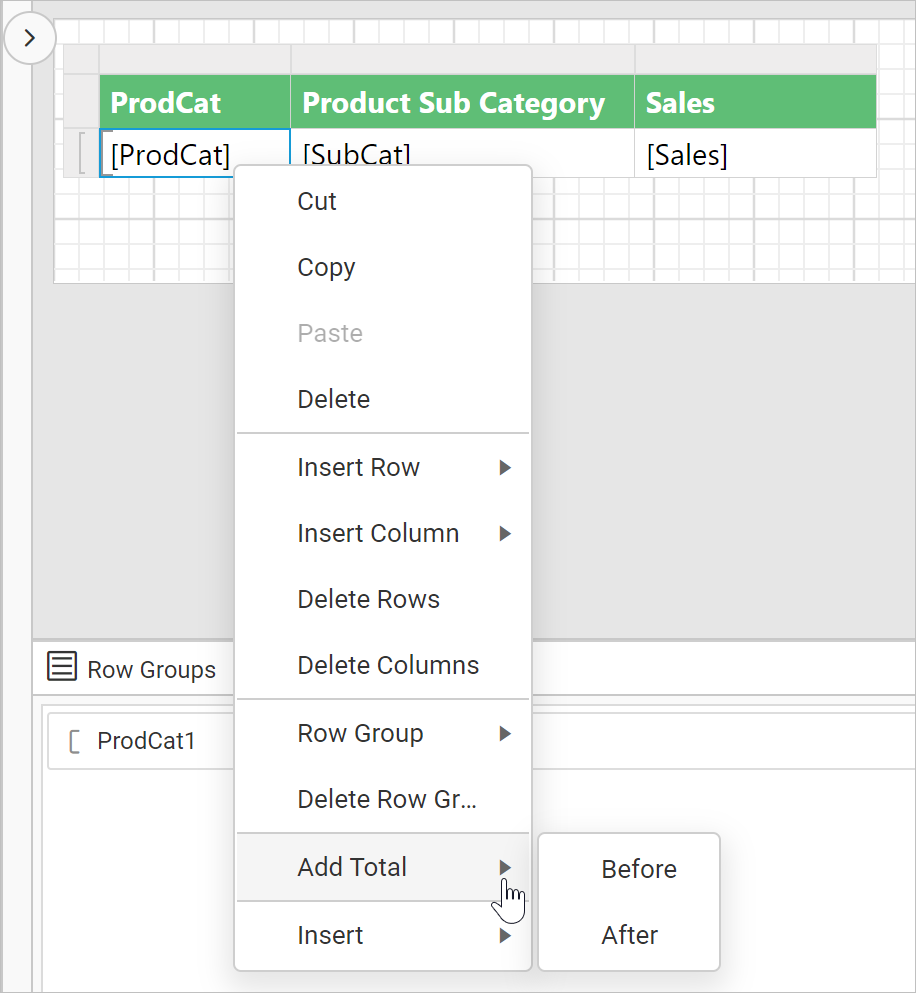
Task: Click the Row Group submenu arrow
Action: pos(505,733)
